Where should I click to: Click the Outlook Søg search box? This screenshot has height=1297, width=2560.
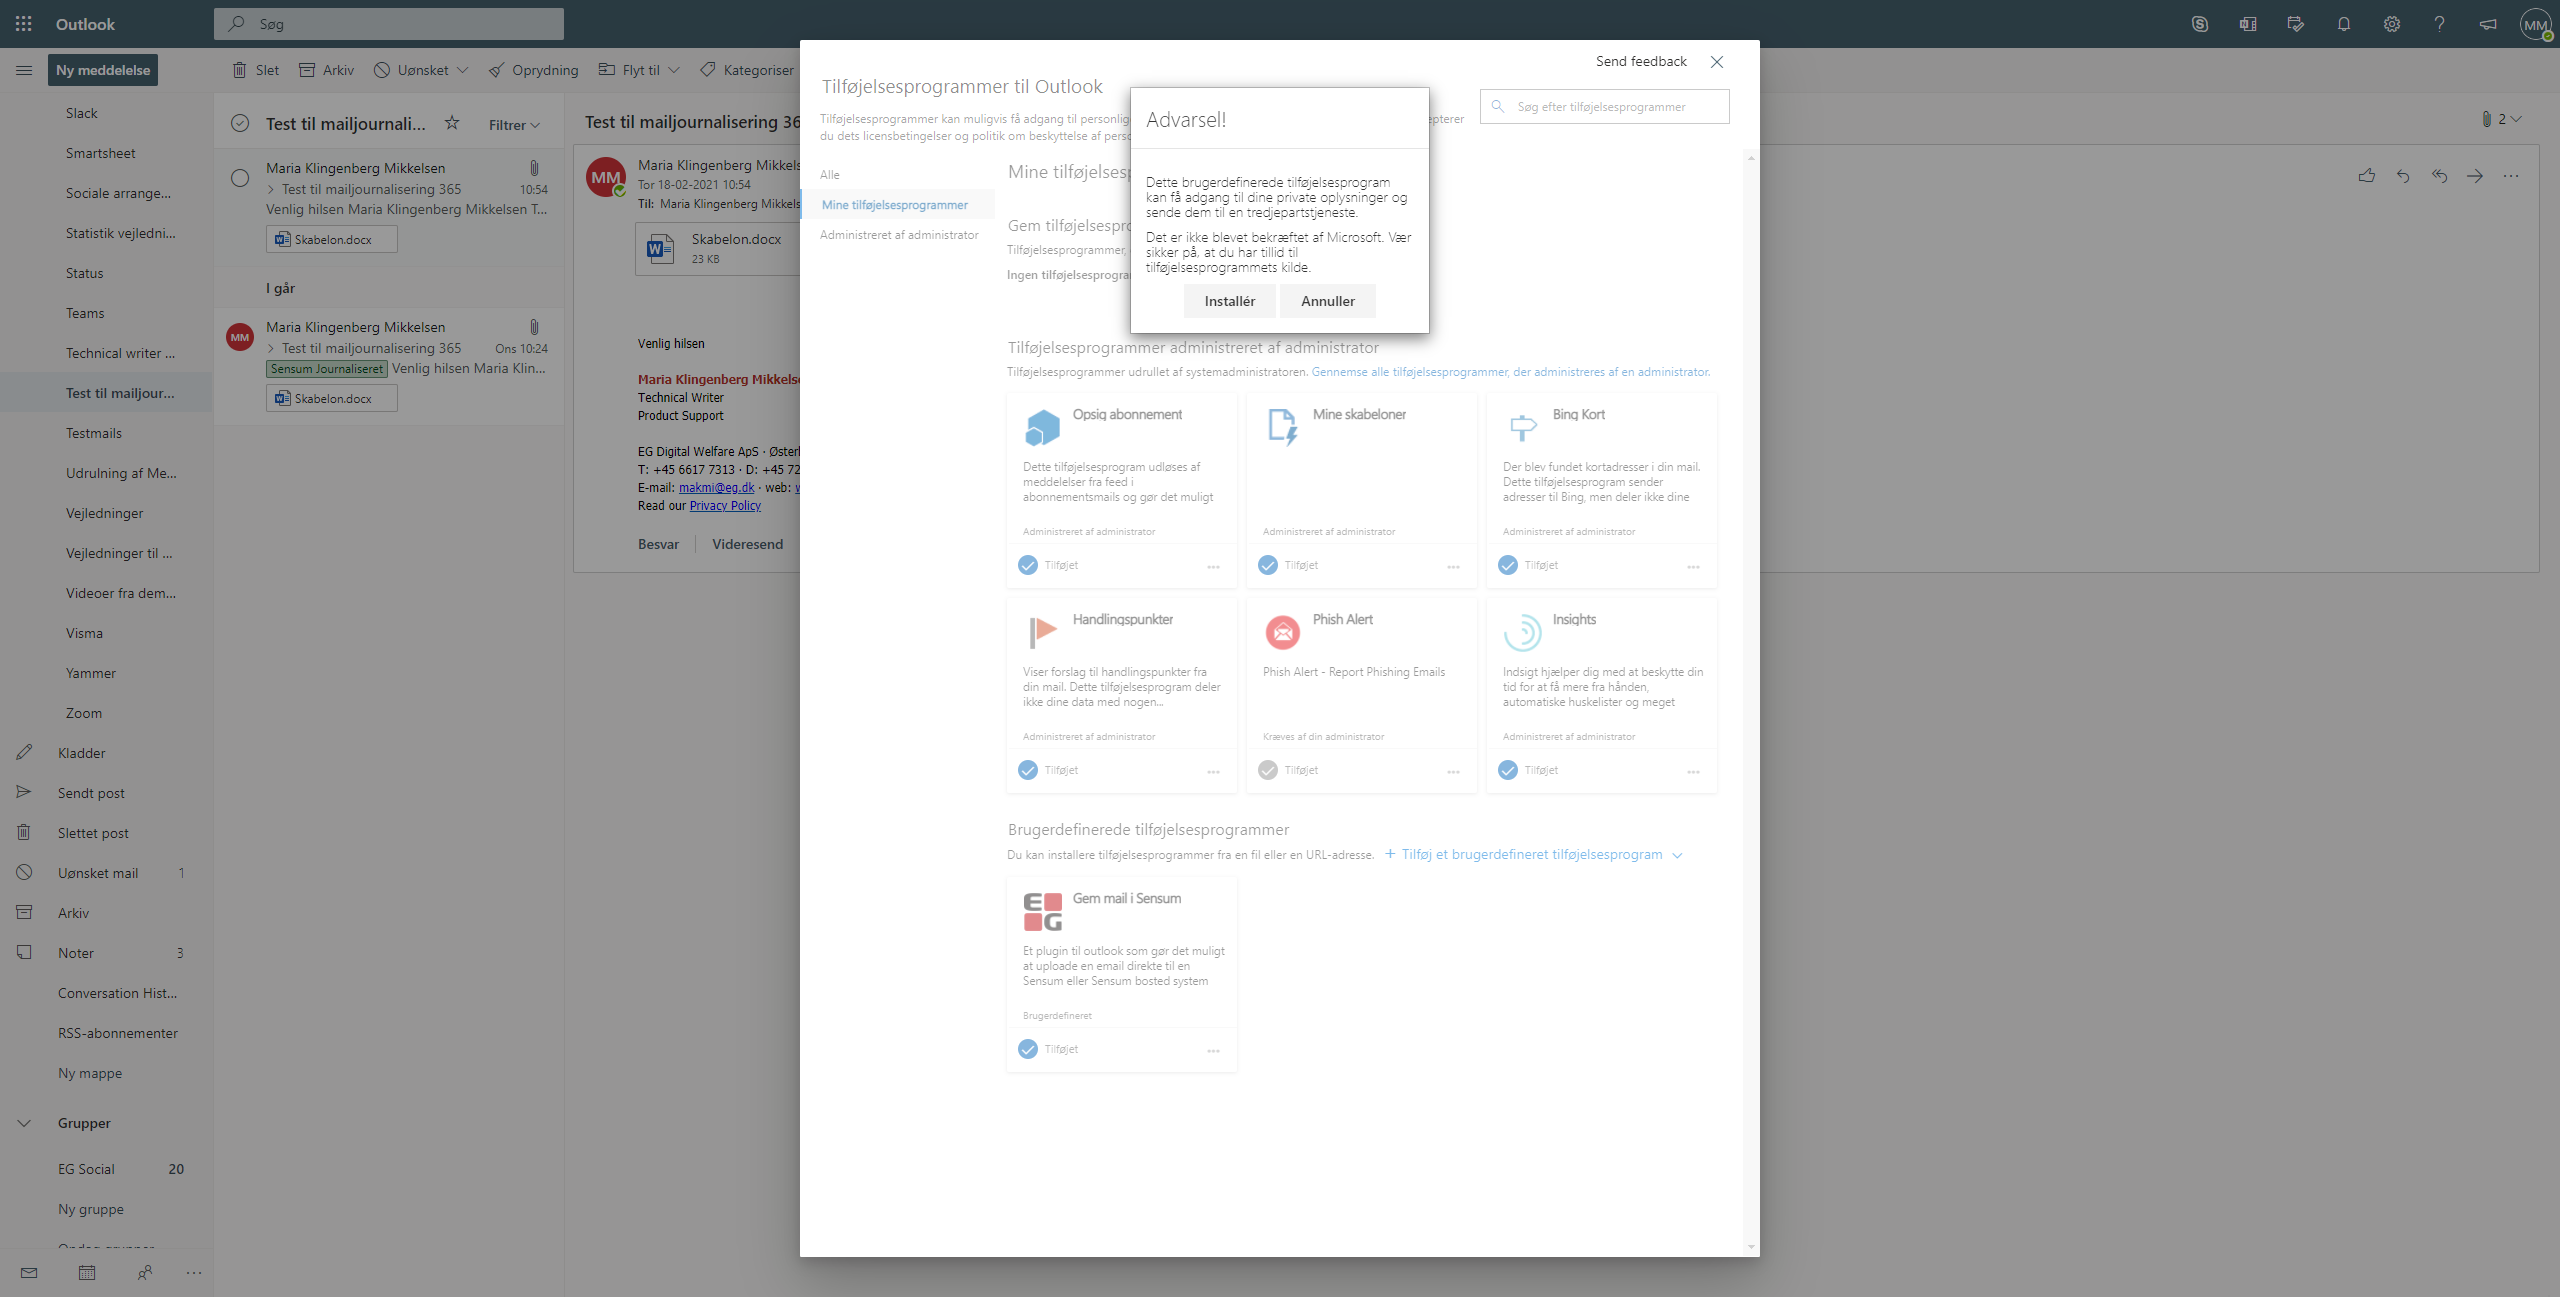pos(389,24)
